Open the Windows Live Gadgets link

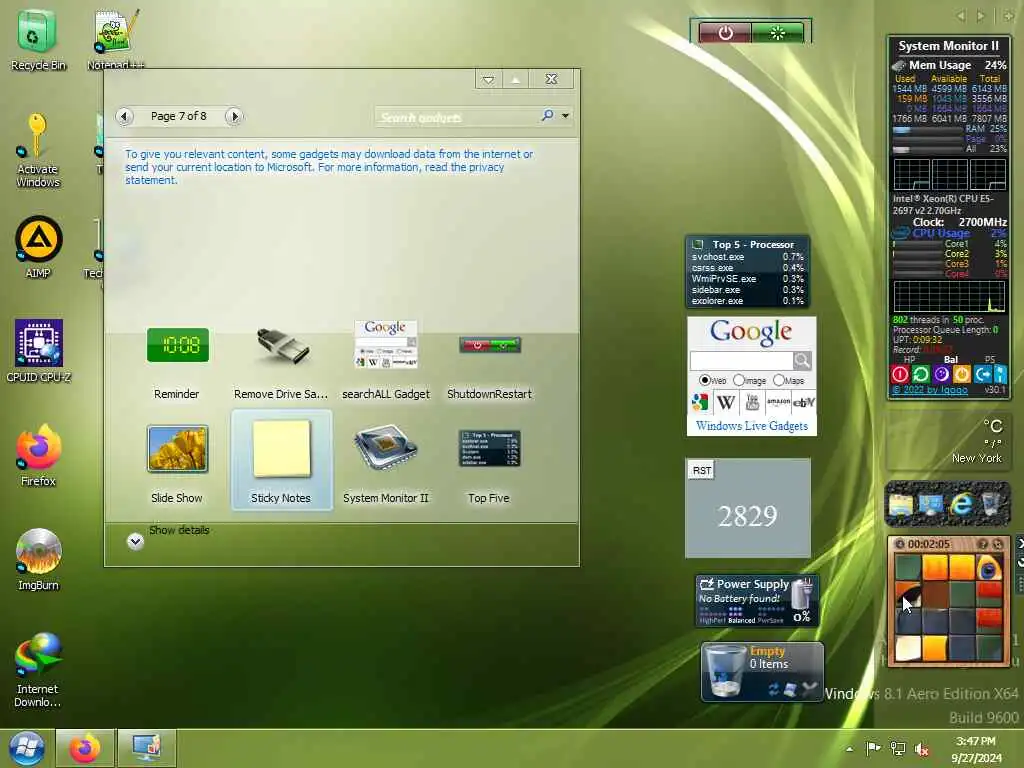[x=752, y=426]
